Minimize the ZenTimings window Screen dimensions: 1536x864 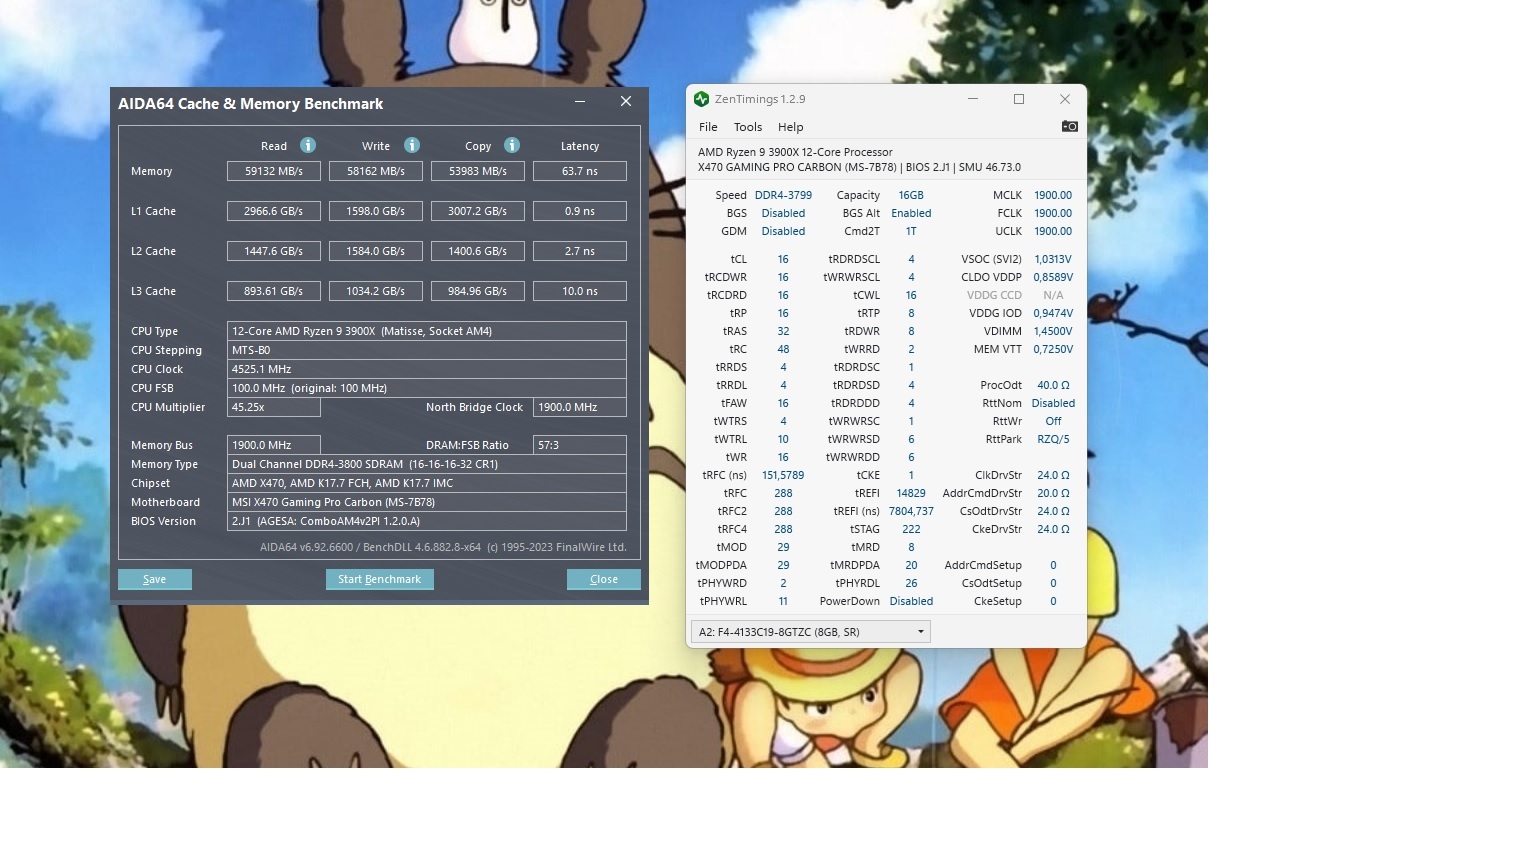pyautogui.click(x=973, y=99)
